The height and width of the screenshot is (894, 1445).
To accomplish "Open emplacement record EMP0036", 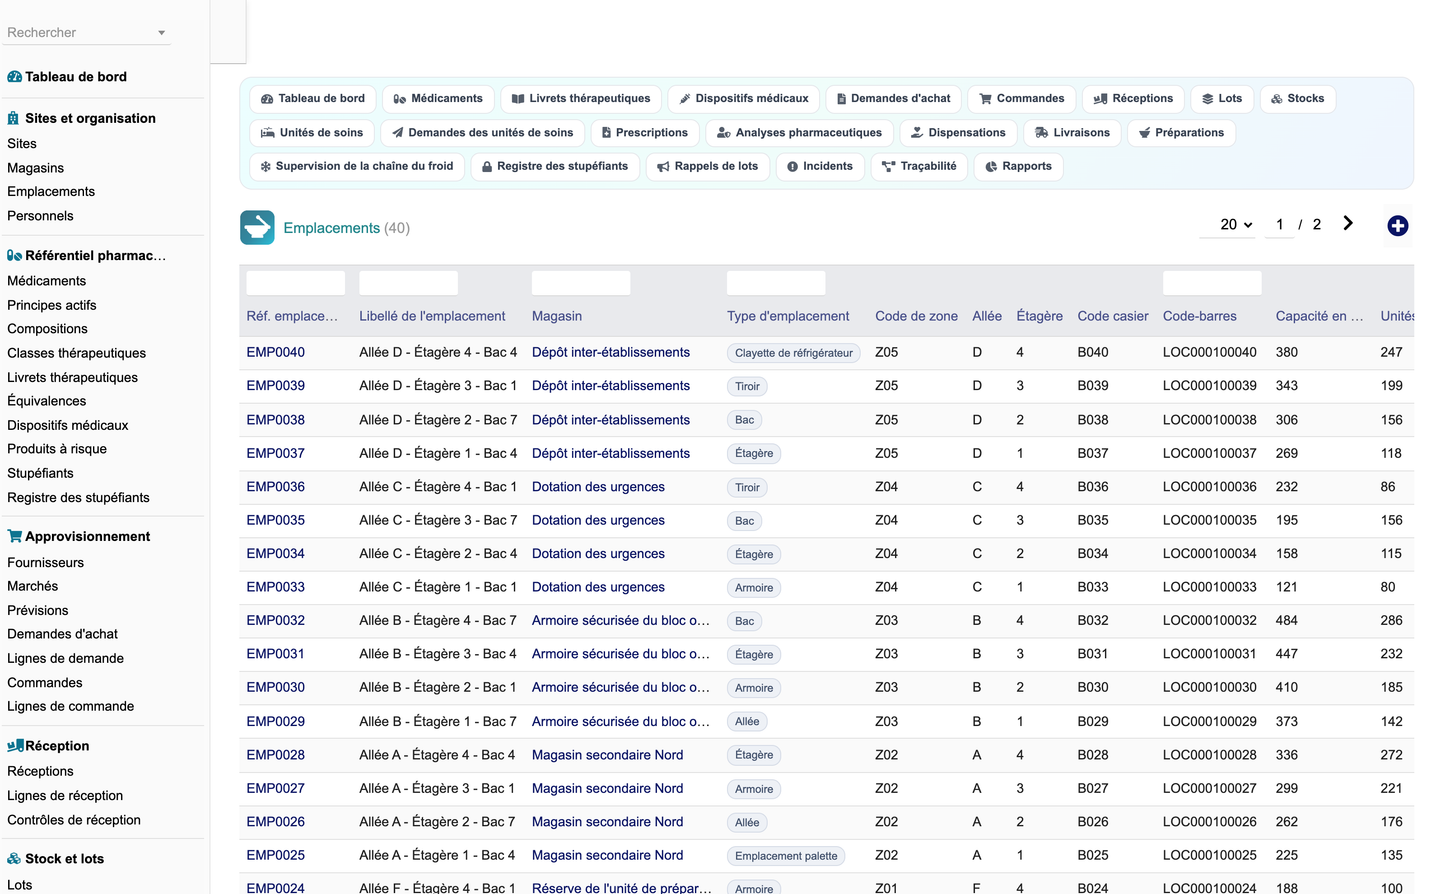I will 276,487.
